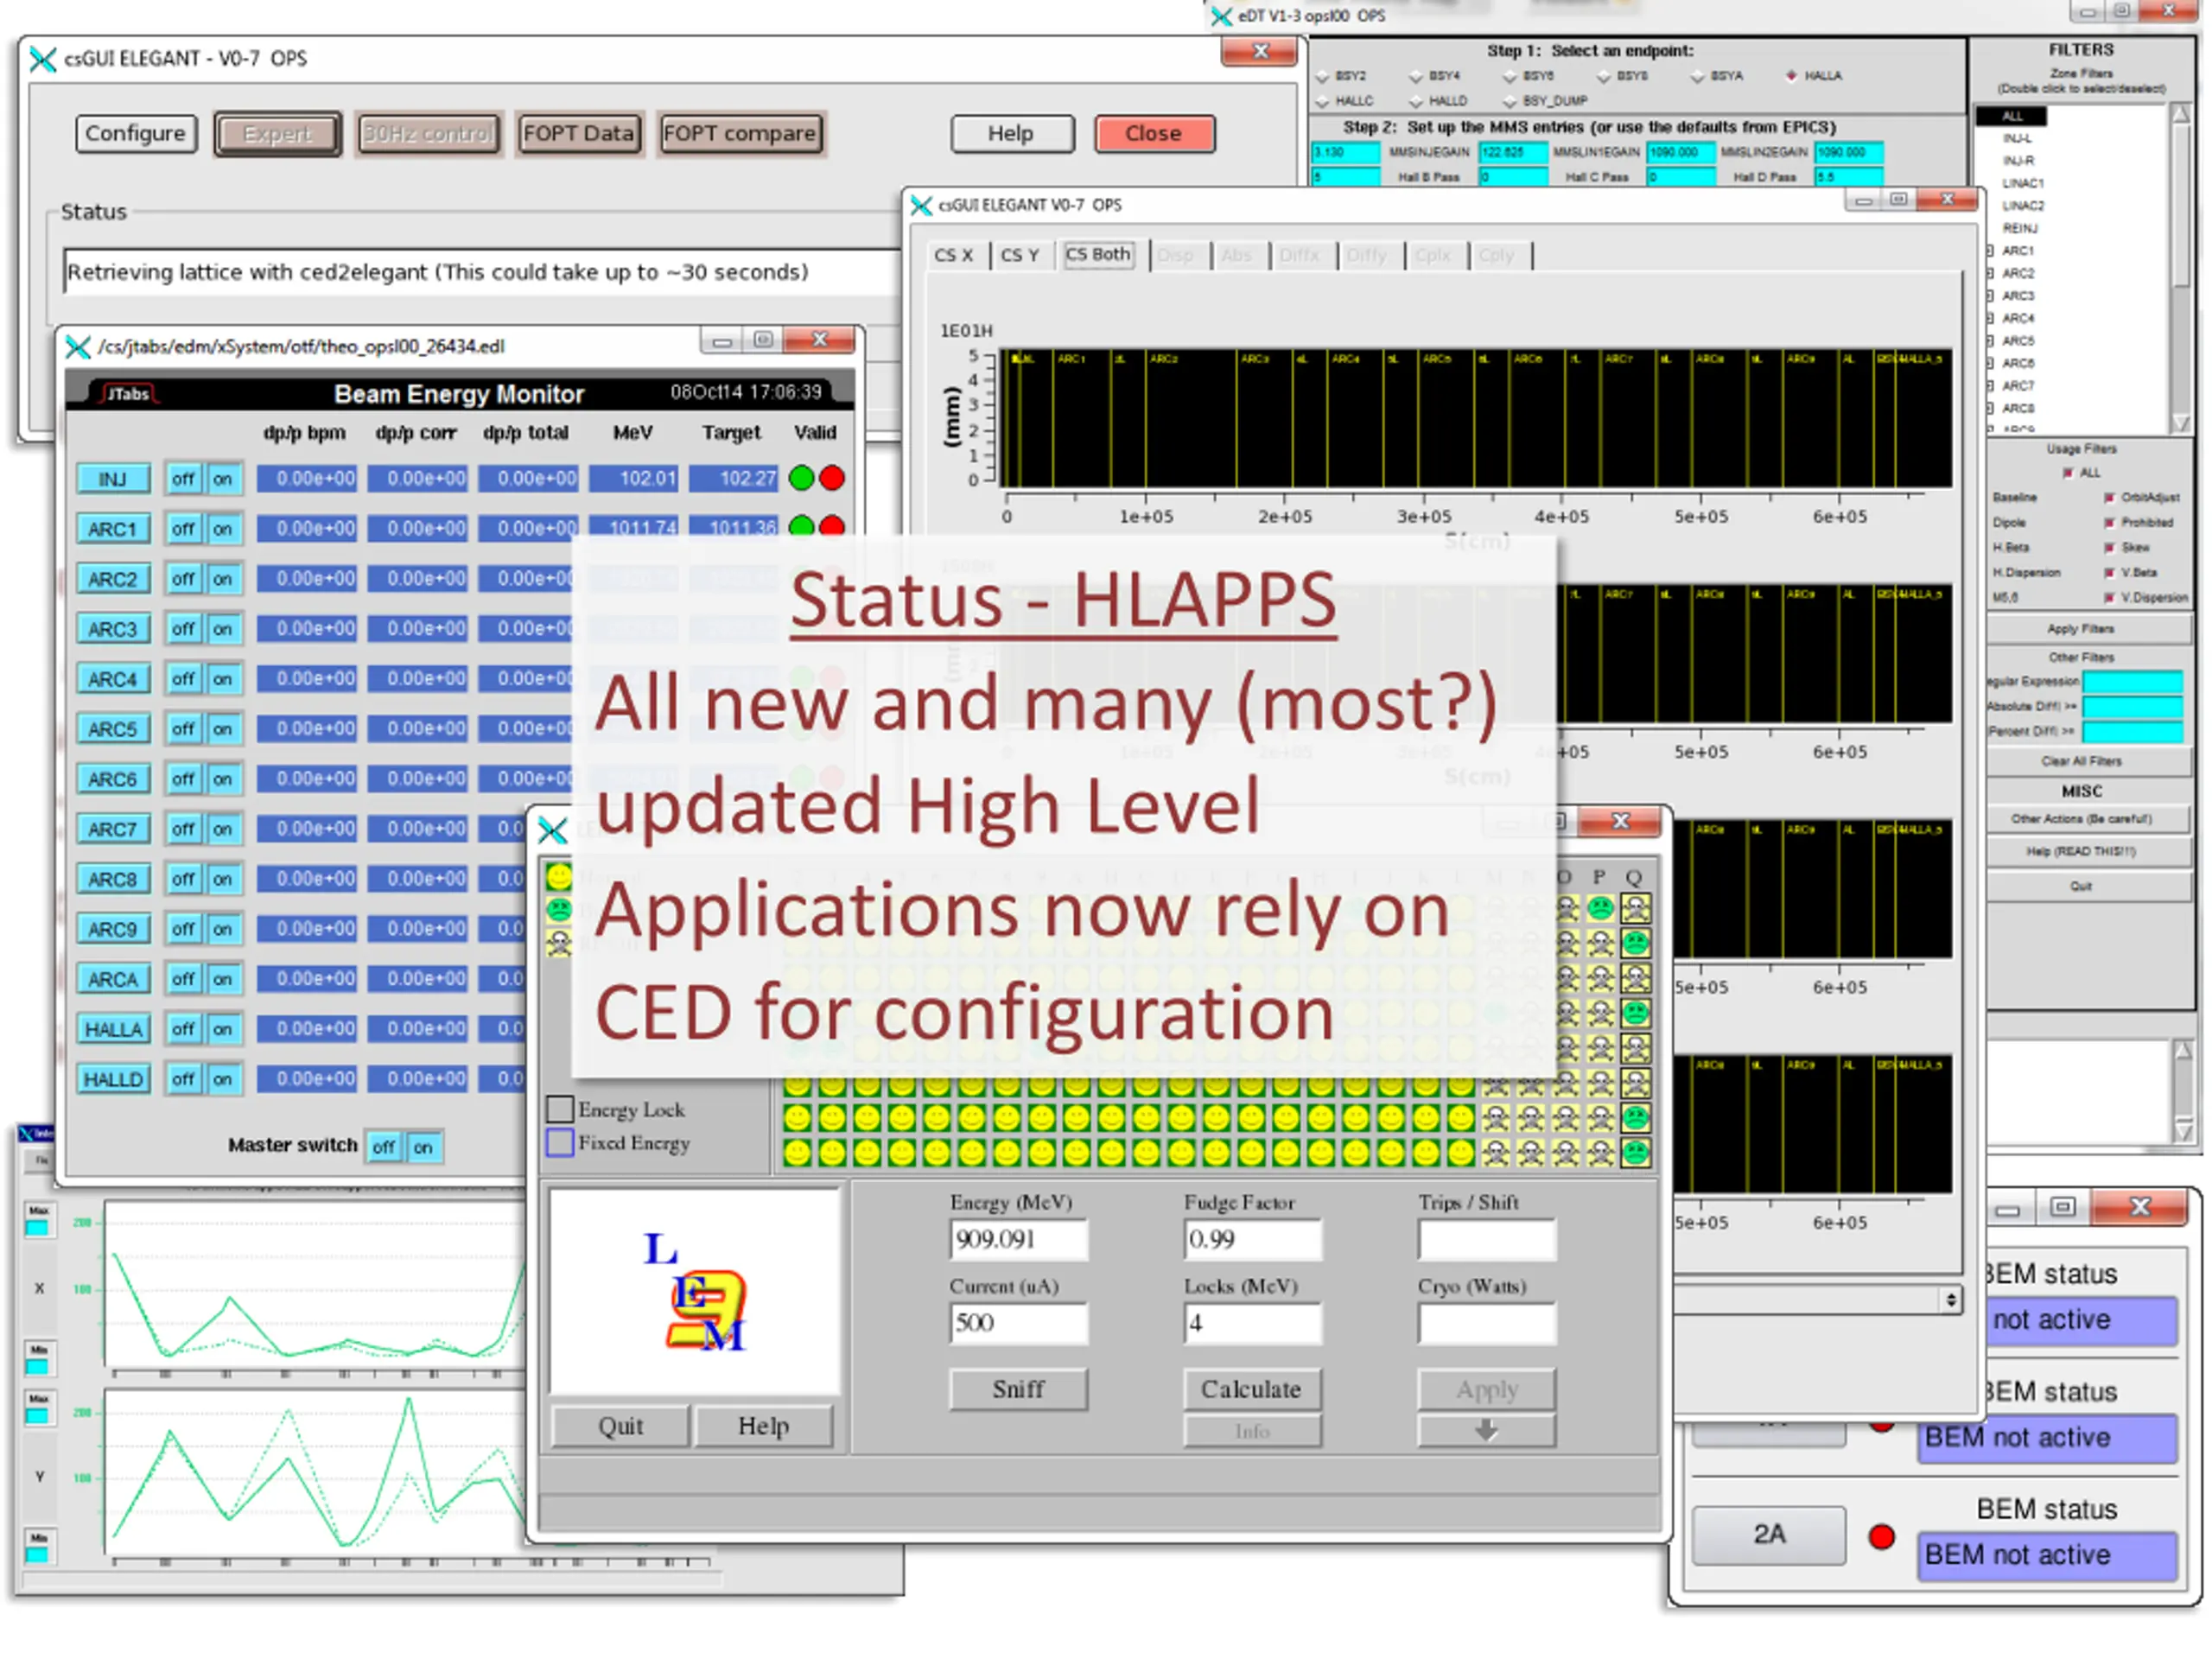Expand the ARC2 zone filter entry
Viewport: 2212px width, 1659px height.
click(1991, 273)
